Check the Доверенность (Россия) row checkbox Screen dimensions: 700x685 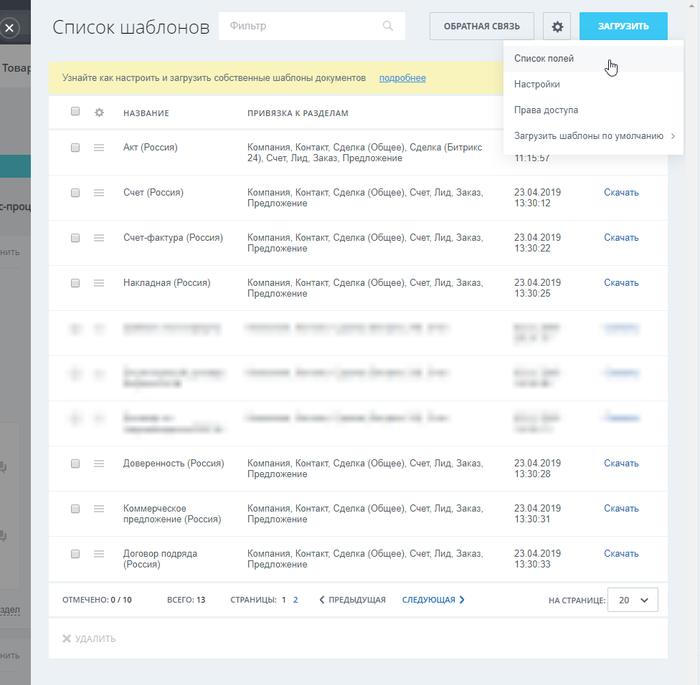(75, 464)
